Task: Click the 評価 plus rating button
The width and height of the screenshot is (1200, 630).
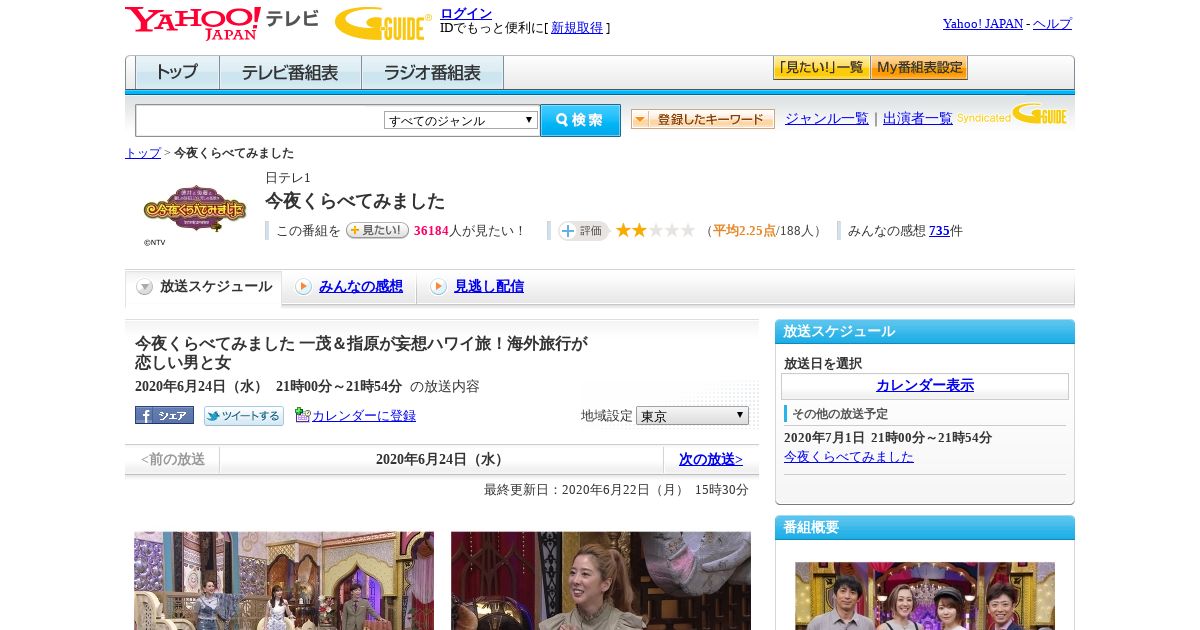Action: (583, 231)
